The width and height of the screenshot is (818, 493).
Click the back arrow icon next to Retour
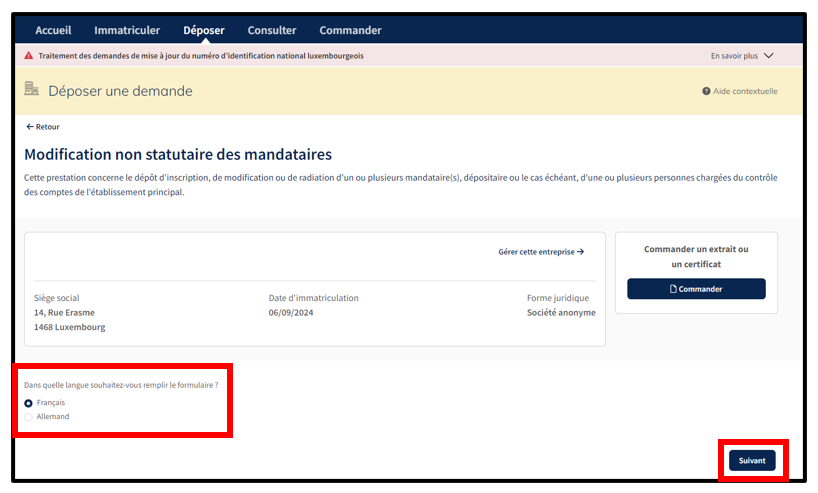tap(29, 127)
